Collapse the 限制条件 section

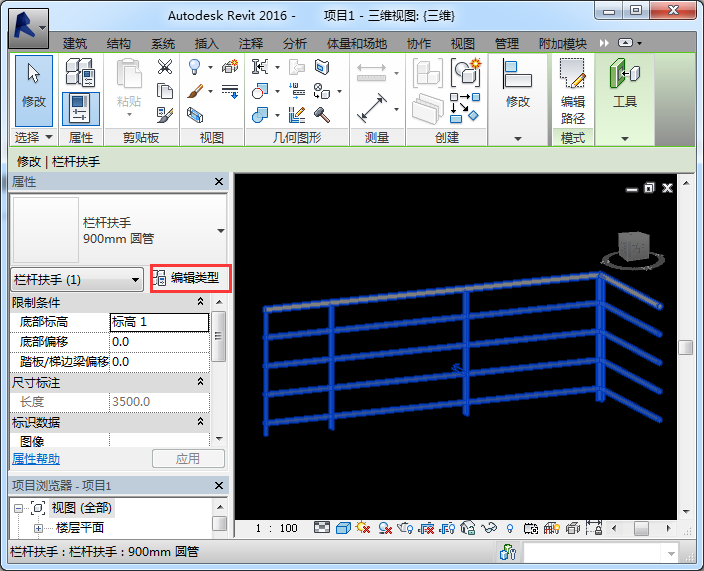(x=200, y=302)
